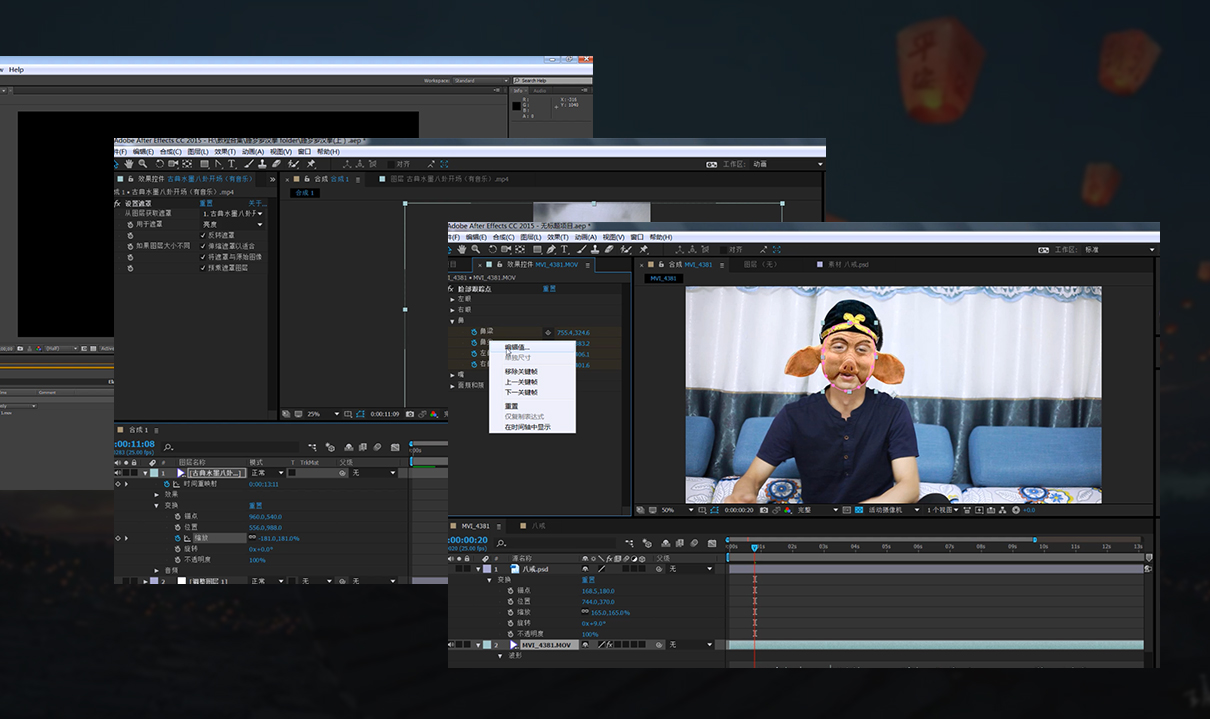Open the 活动摄像机 camera dropdown
Screen dimensions: 1210x719
point(892,510)
